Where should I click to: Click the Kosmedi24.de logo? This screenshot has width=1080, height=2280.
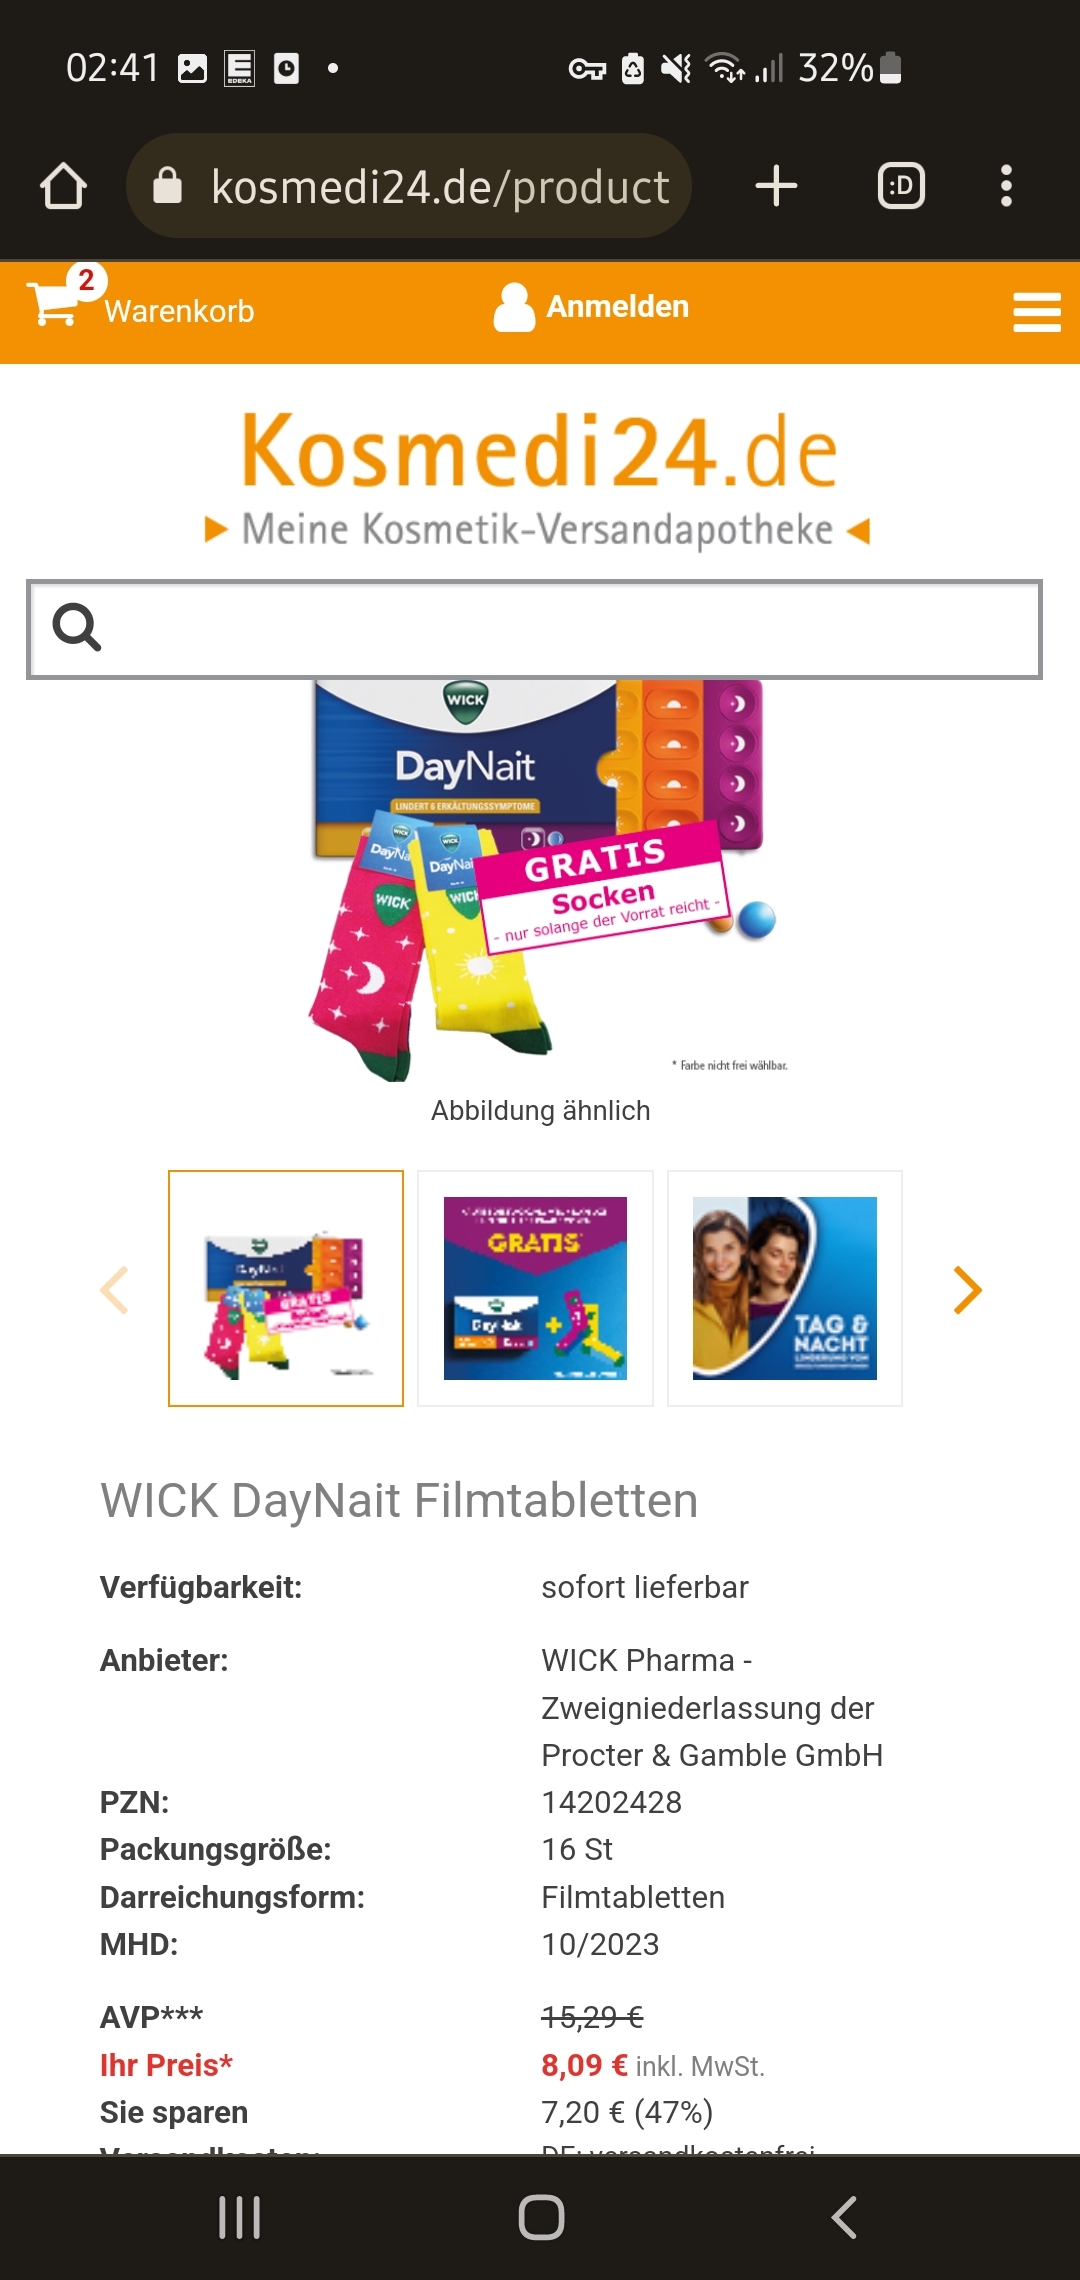coord(538,476)
